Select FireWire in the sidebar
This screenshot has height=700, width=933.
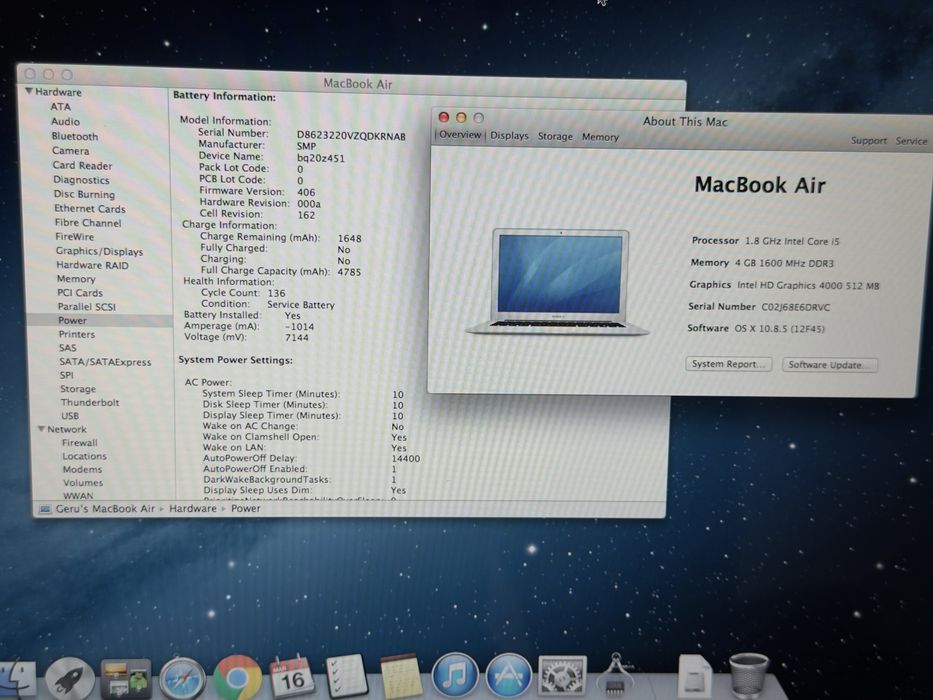[x=75, y=236]
